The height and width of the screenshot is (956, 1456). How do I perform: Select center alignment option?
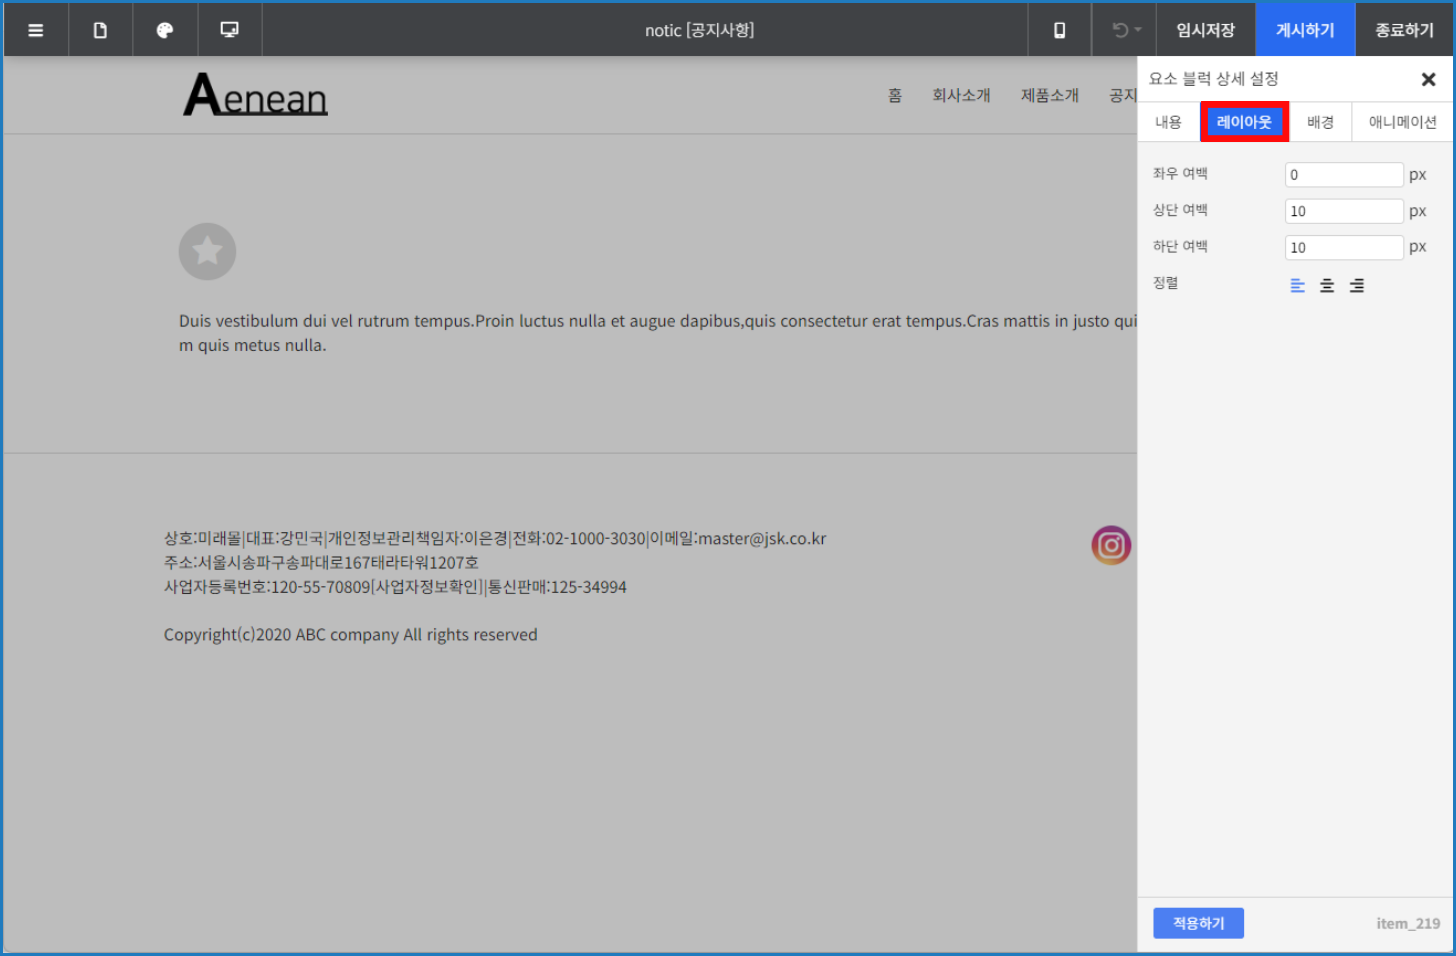pos(1327,286)
